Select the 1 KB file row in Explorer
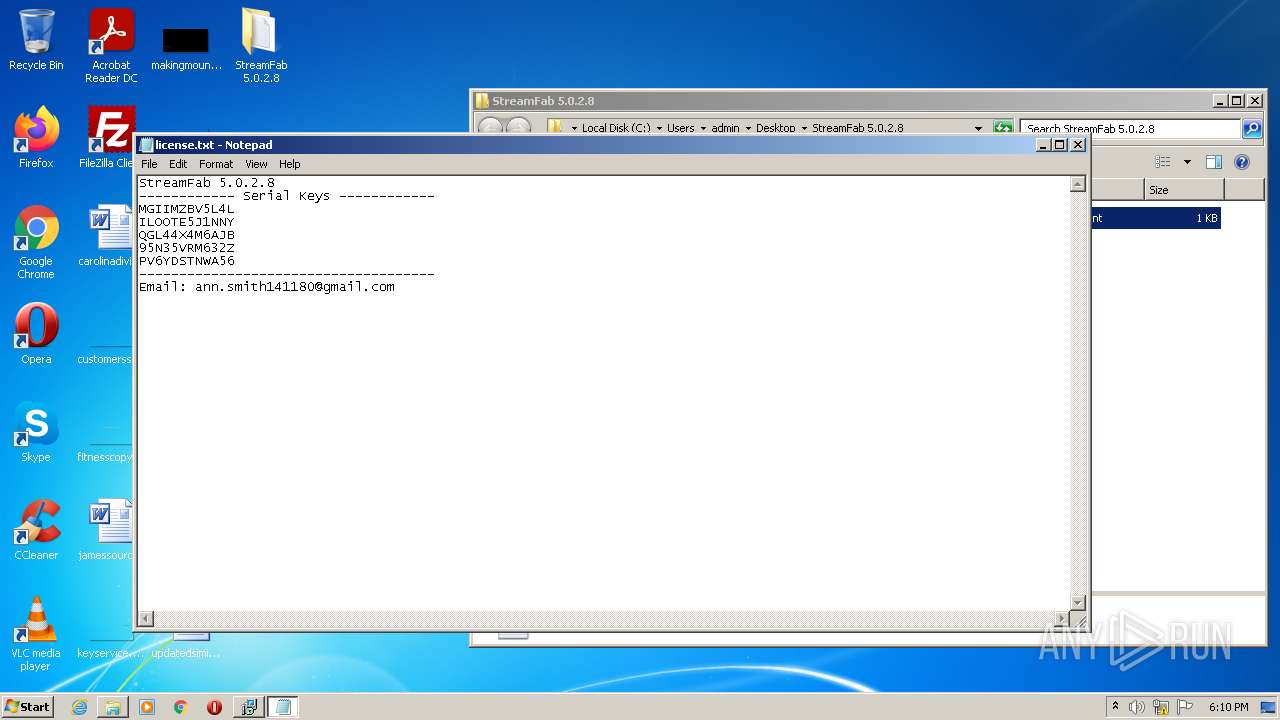Image resolution: width=1280 pixels, height=720 pixels. 1156,218
